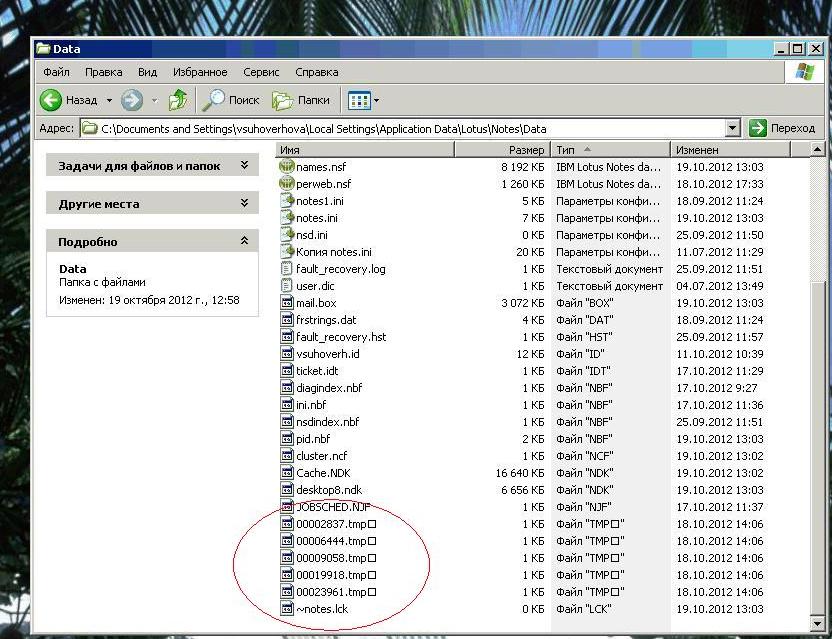Open the Справка menu
832x639 pixels.
(x=317, y=72)
